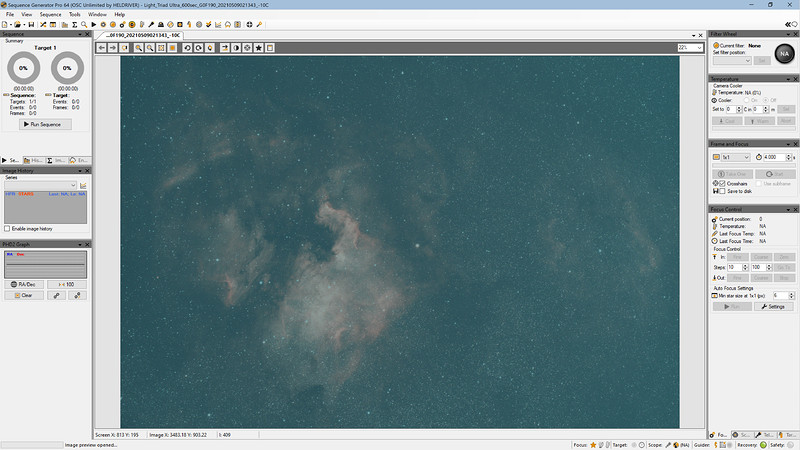Open Sequence panel dropdown arrow
800x450 pixels.
coord(80,34)
